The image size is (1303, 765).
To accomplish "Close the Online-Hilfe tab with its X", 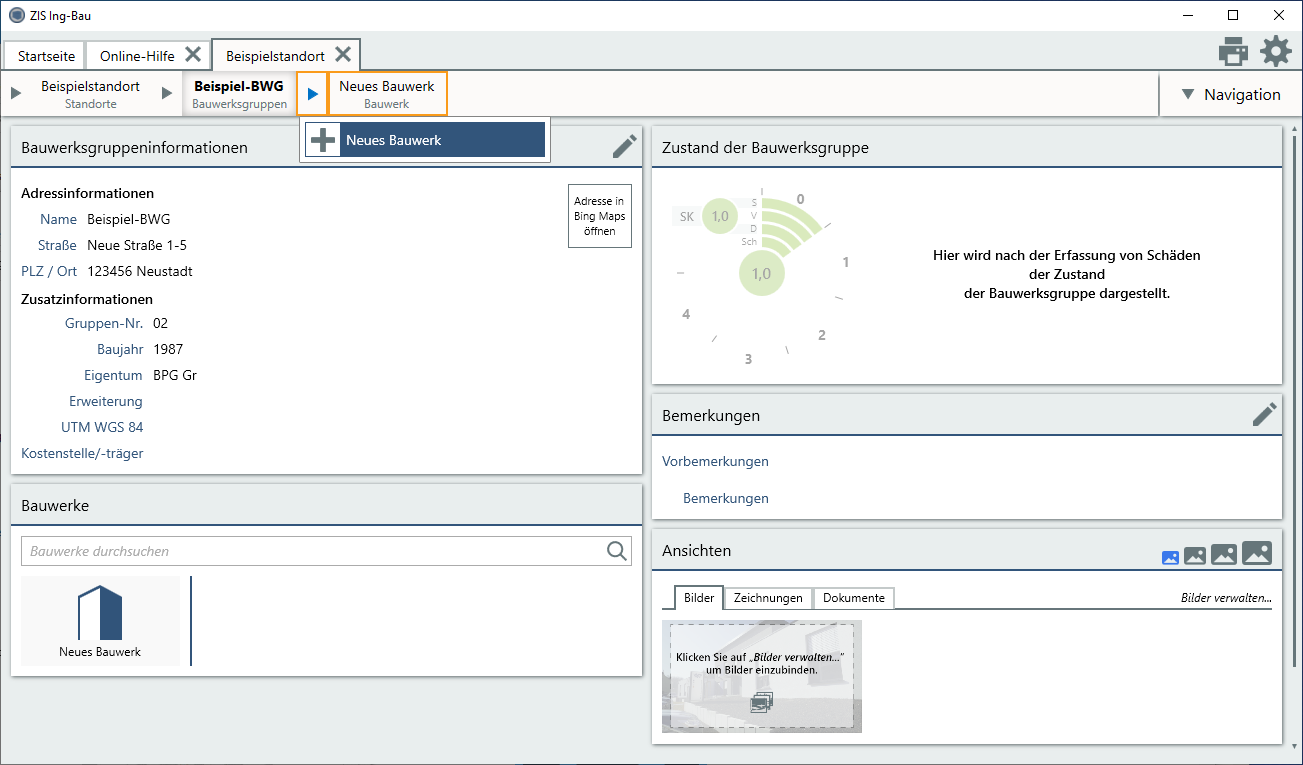I will 193,54.
